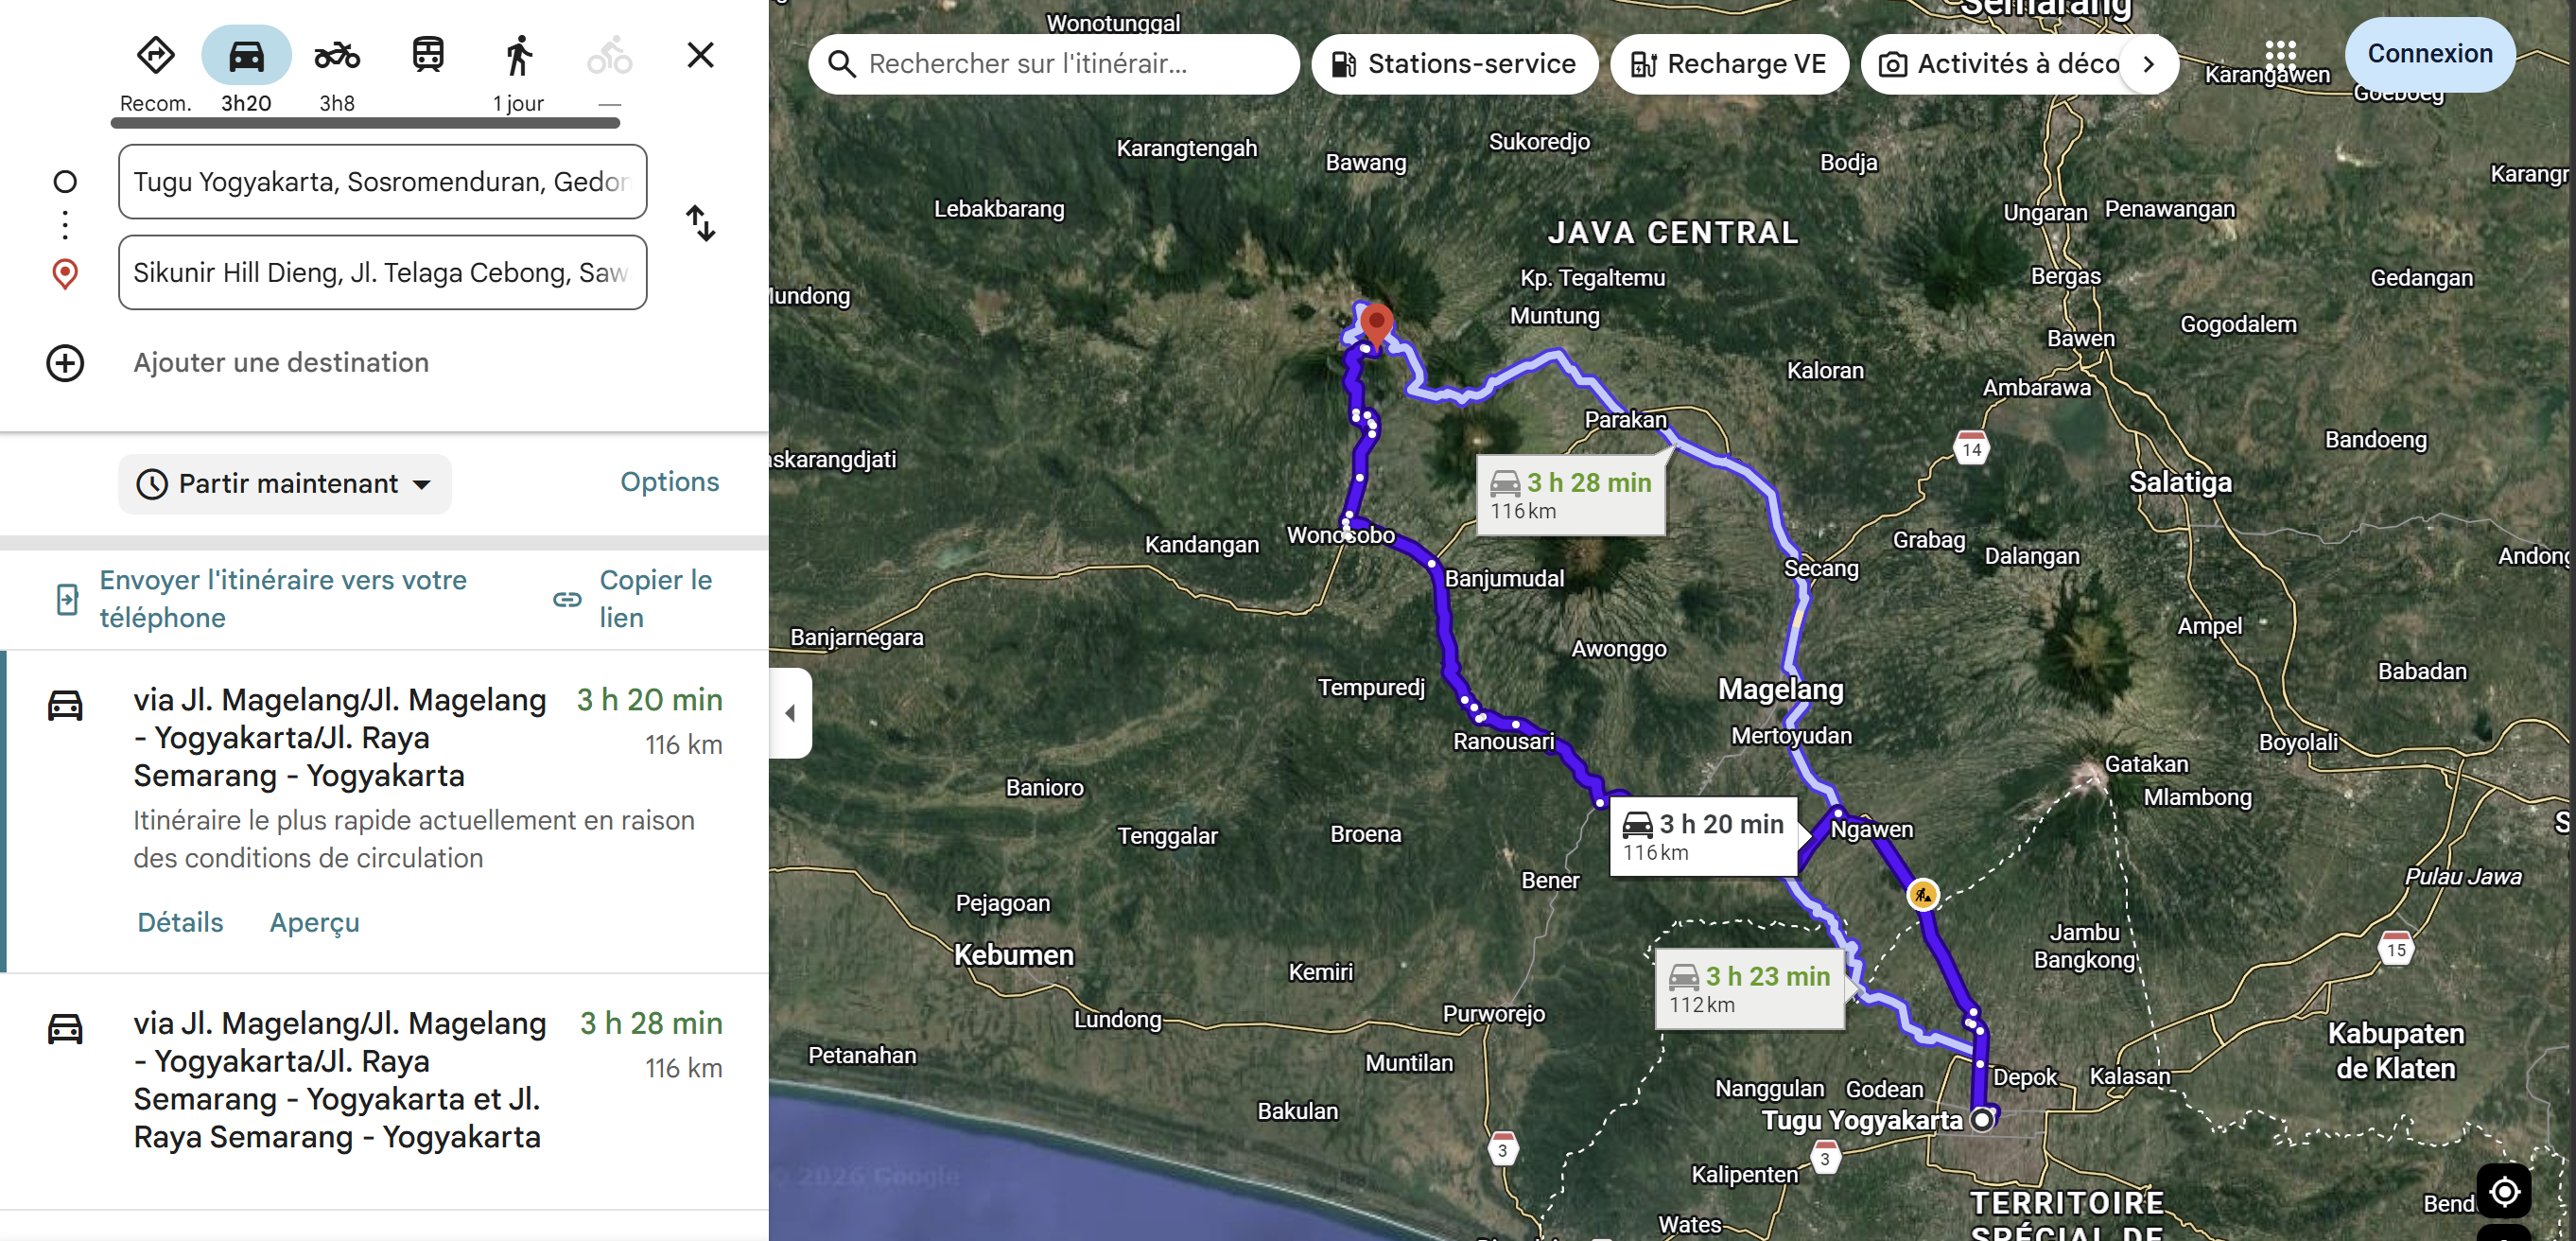Click car icon of the 3 h 20 min route
The width and height of the screenshot is (2576, 1241).
[x=65, y=706]
